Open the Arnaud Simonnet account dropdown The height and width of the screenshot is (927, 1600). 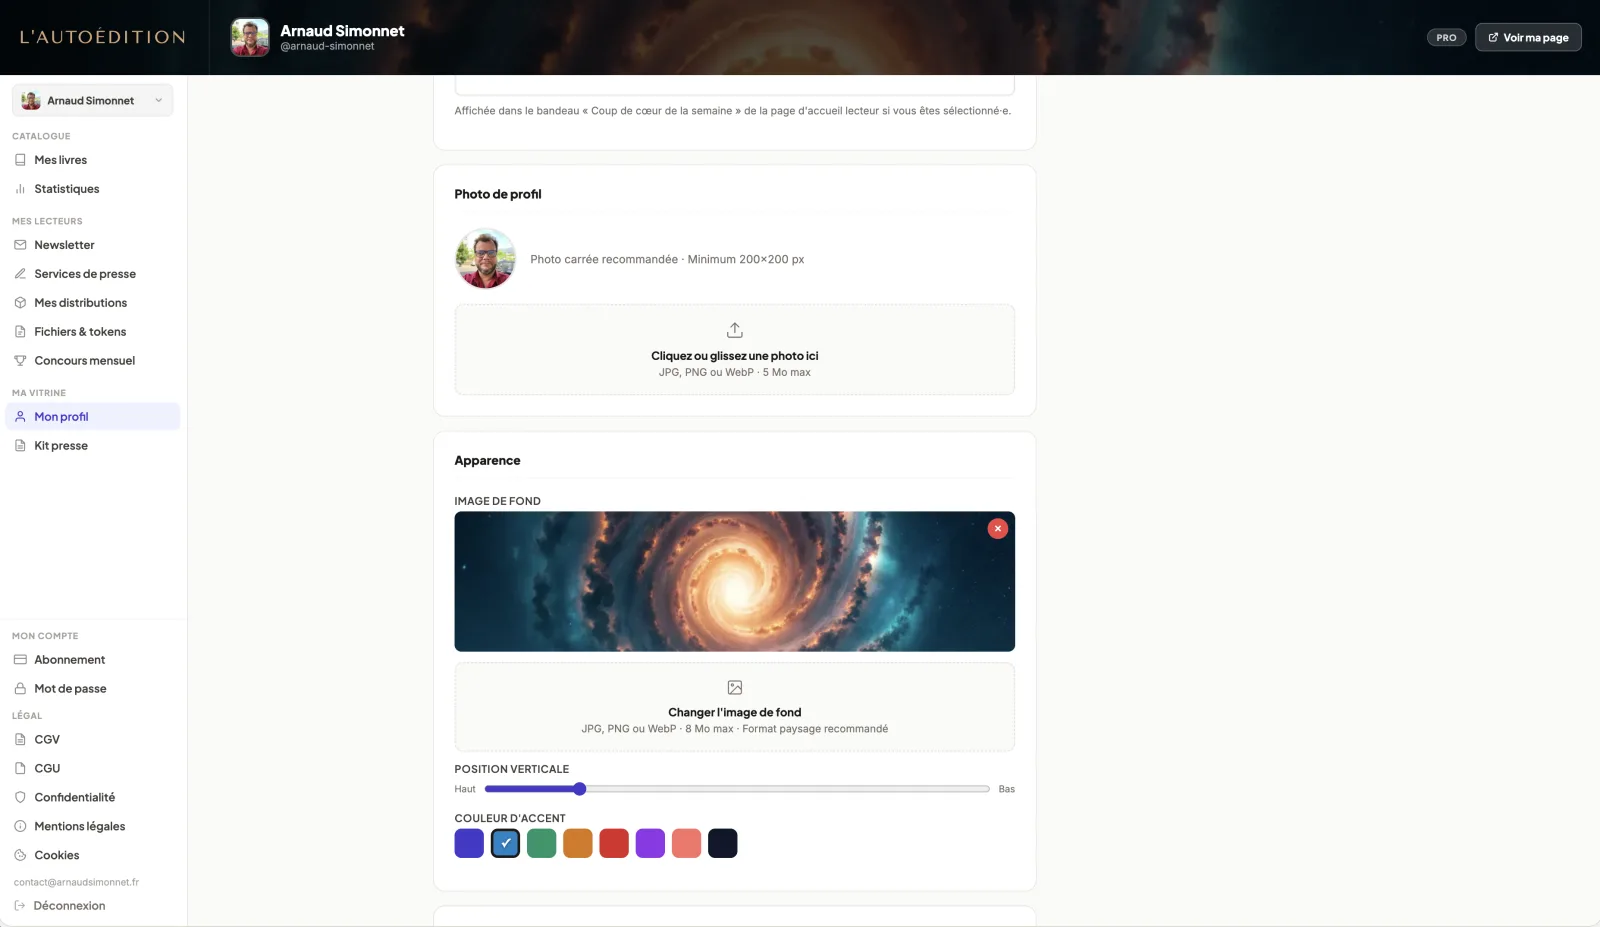tap(92, 101)
